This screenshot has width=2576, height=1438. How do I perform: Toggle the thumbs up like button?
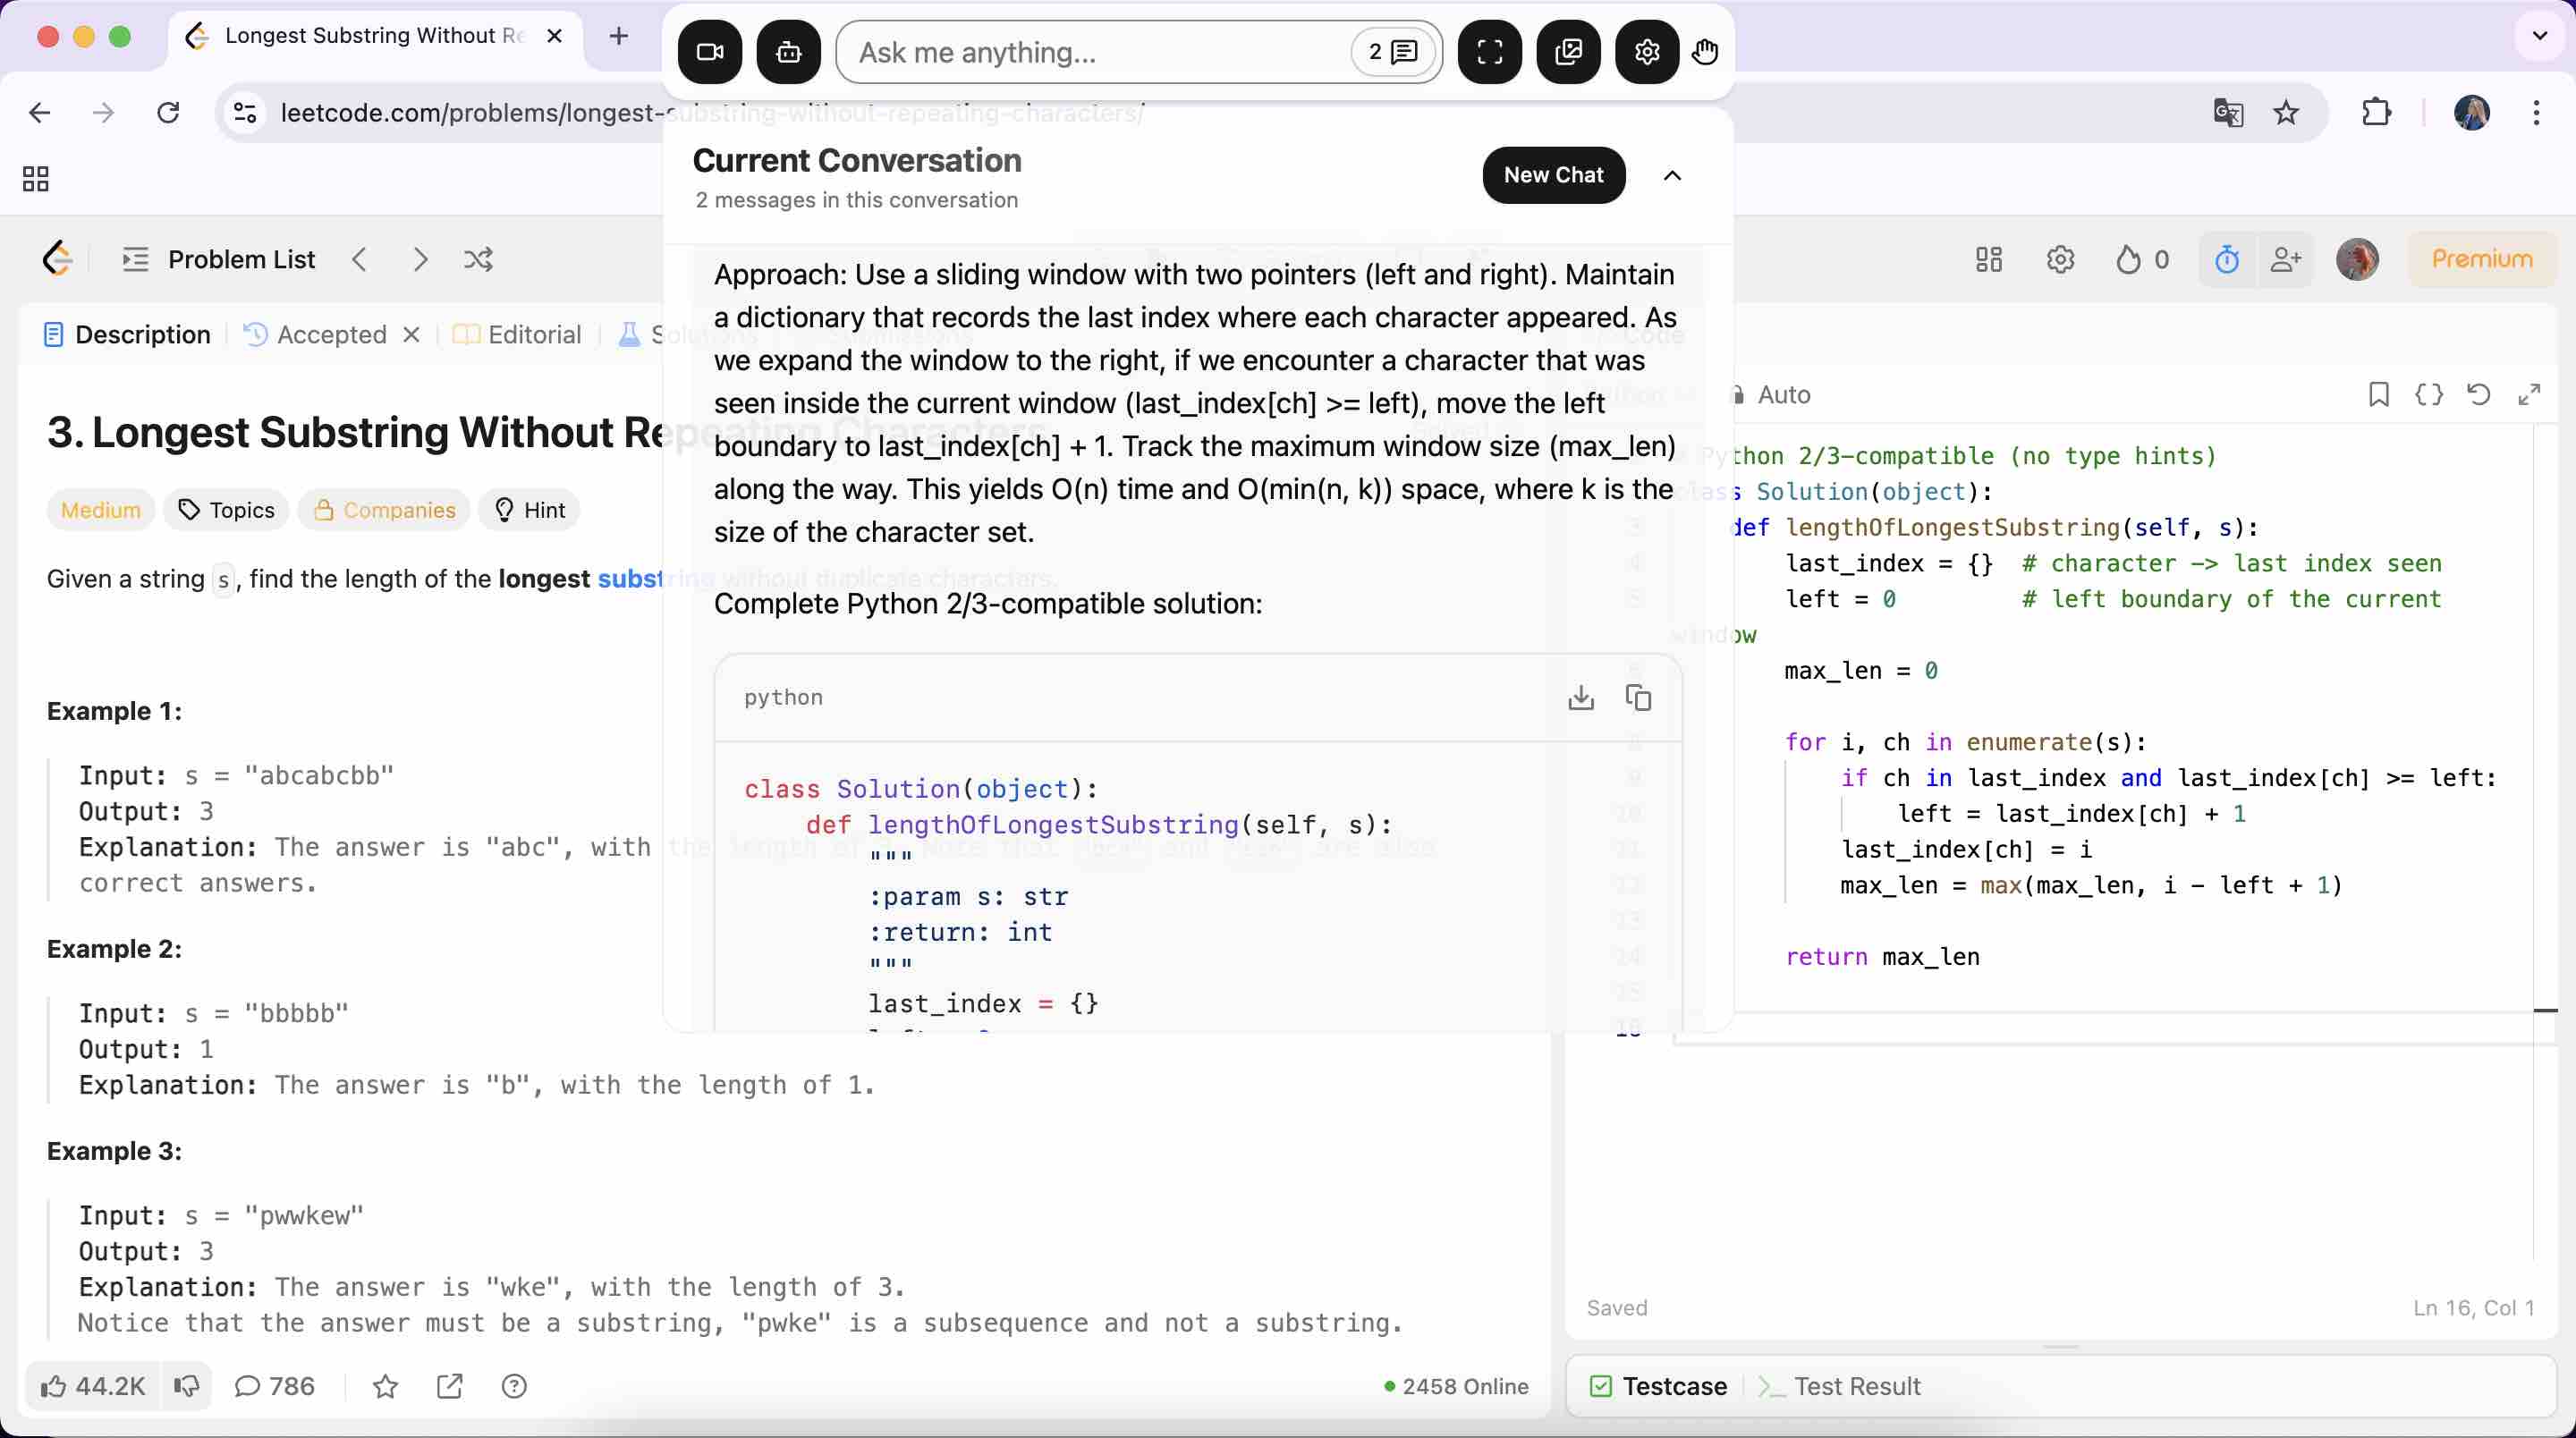[x=54, y=1386]
